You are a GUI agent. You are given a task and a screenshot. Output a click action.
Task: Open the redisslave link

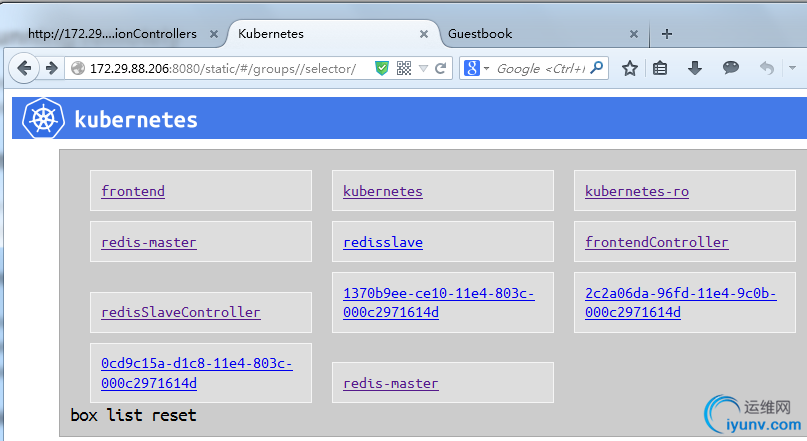tap(383, 242)
